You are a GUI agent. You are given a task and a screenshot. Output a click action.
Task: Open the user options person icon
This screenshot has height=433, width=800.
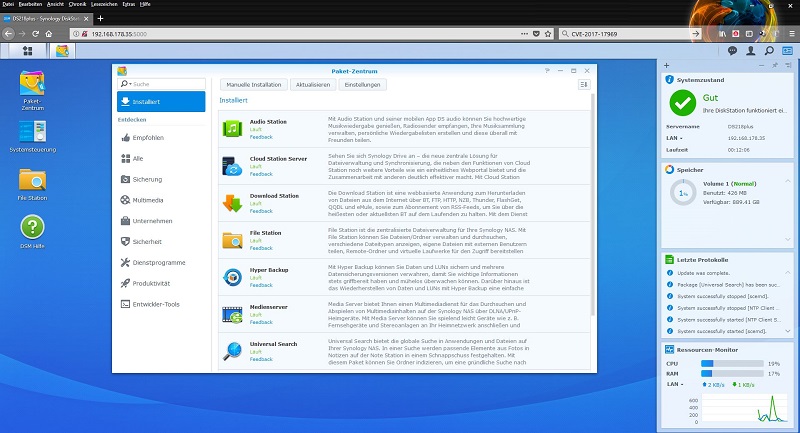click(751, 50)
